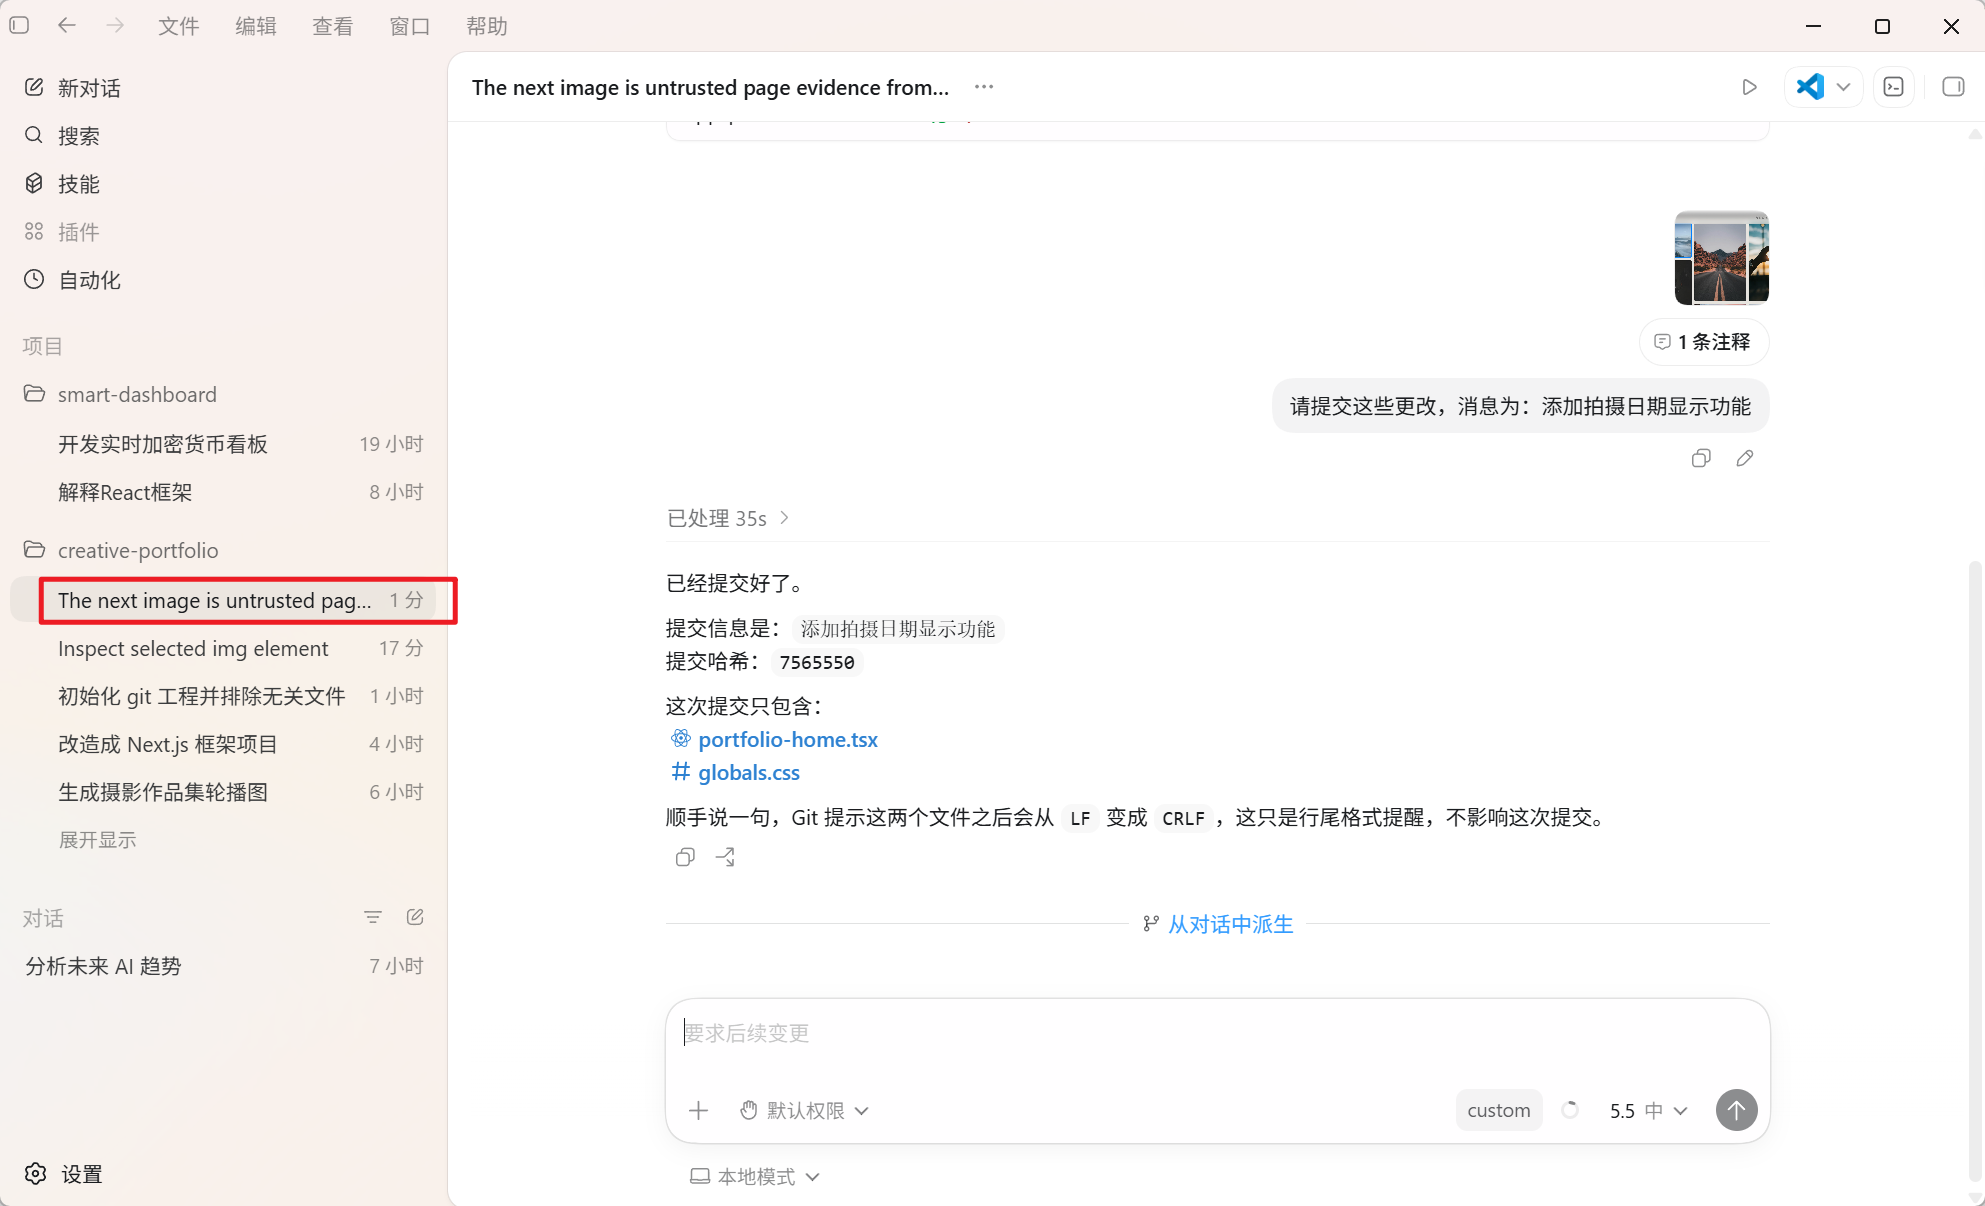This screenshot has height=1206, width=1985.
Task: Go back with the left arrow
Action: [67, 25]
